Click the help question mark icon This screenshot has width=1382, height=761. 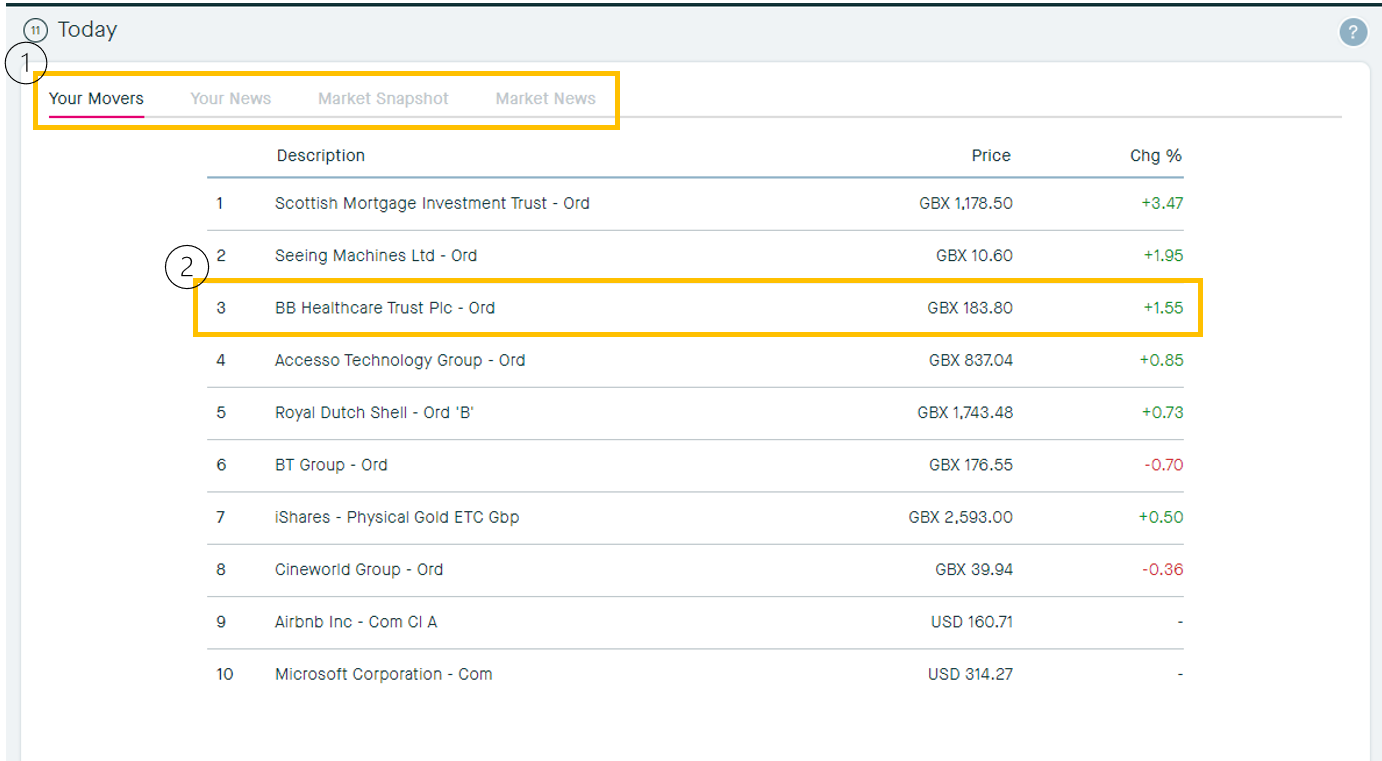[x=1353, y=32]
